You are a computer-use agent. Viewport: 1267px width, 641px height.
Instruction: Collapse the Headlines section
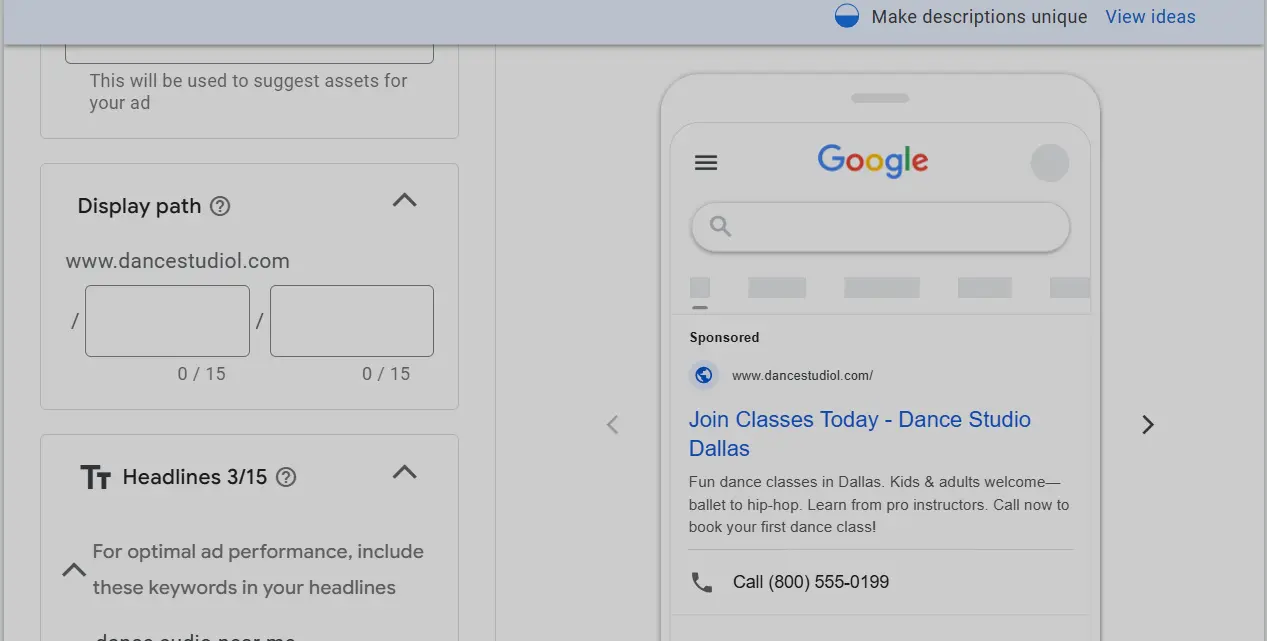404,472
